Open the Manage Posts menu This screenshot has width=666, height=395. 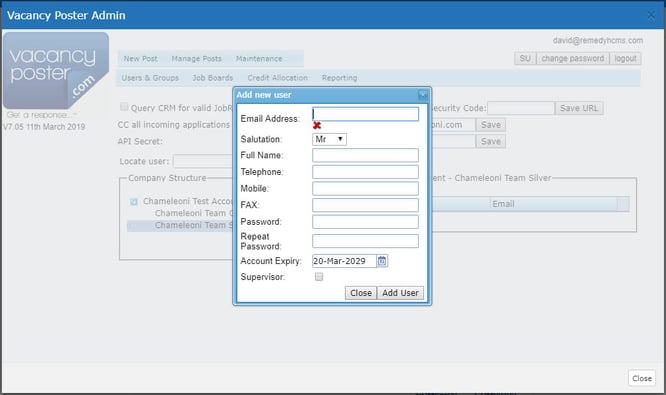[x=197, y=59]
